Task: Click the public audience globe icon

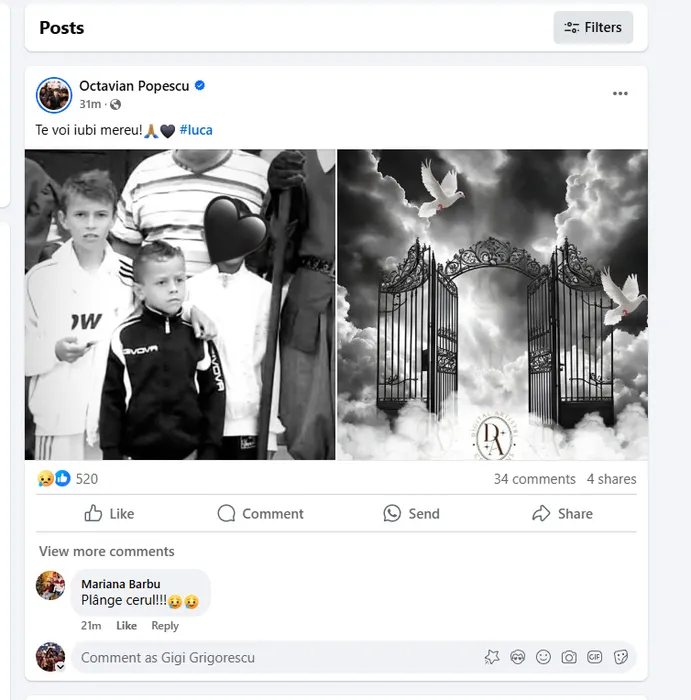Action: [115, 105]
